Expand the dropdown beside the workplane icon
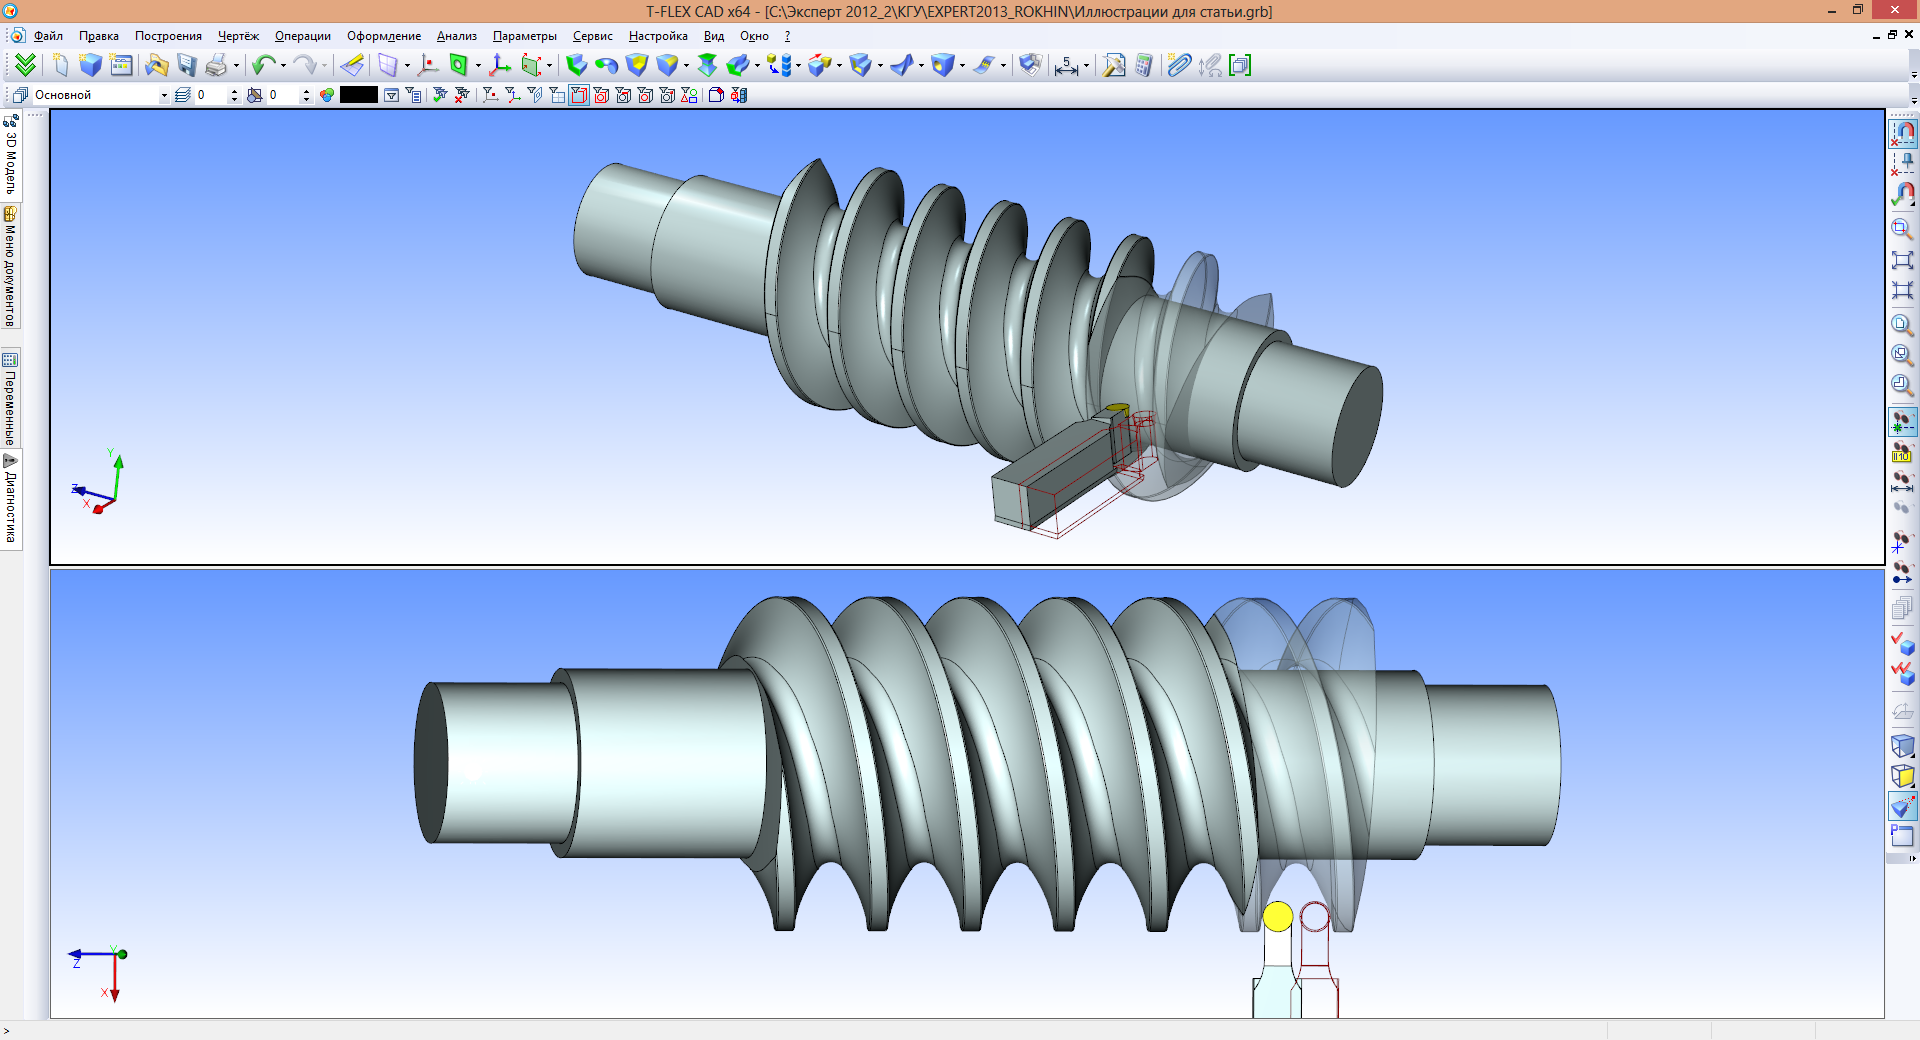This screenshot has width=1920, height=1040. tap(406, 66)
